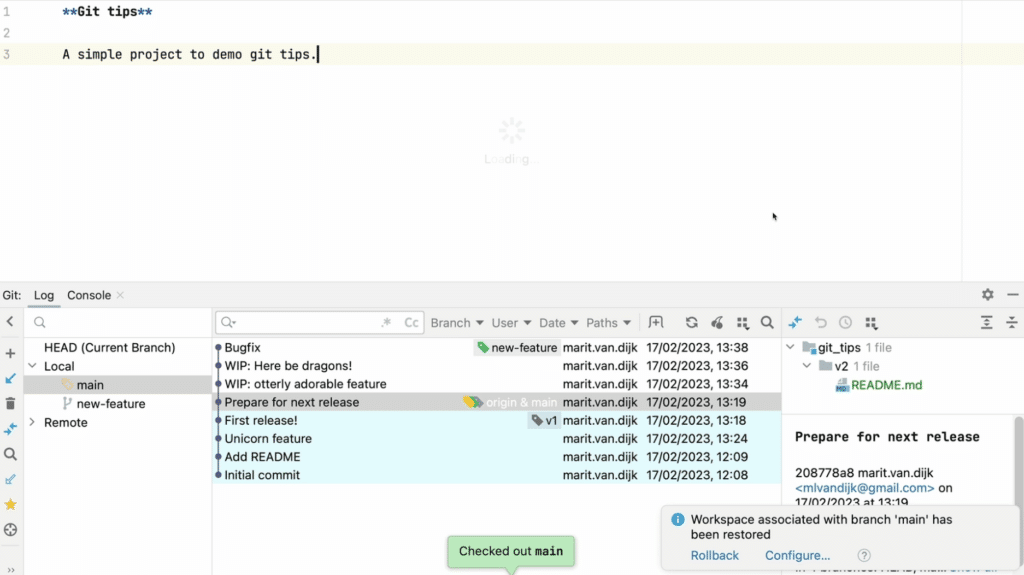Viewport: 1024px width, 575px height.
Task: Select the 'WIP: otterly adorable feature' commit
Action: click(x=497, y=384)
